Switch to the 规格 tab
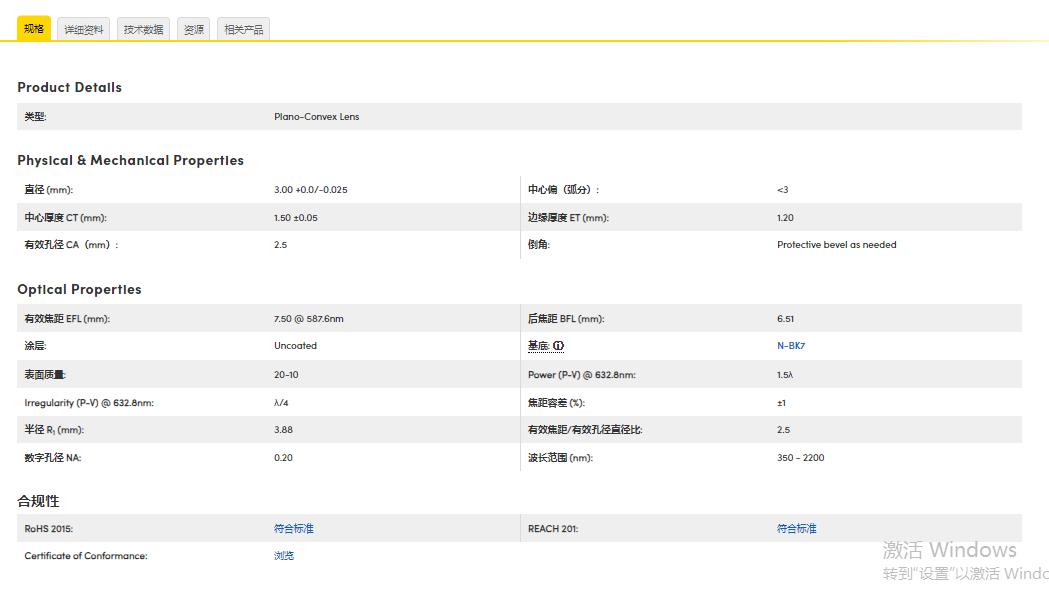Screen dimensions: 1049x591 [x=34, y=29]
